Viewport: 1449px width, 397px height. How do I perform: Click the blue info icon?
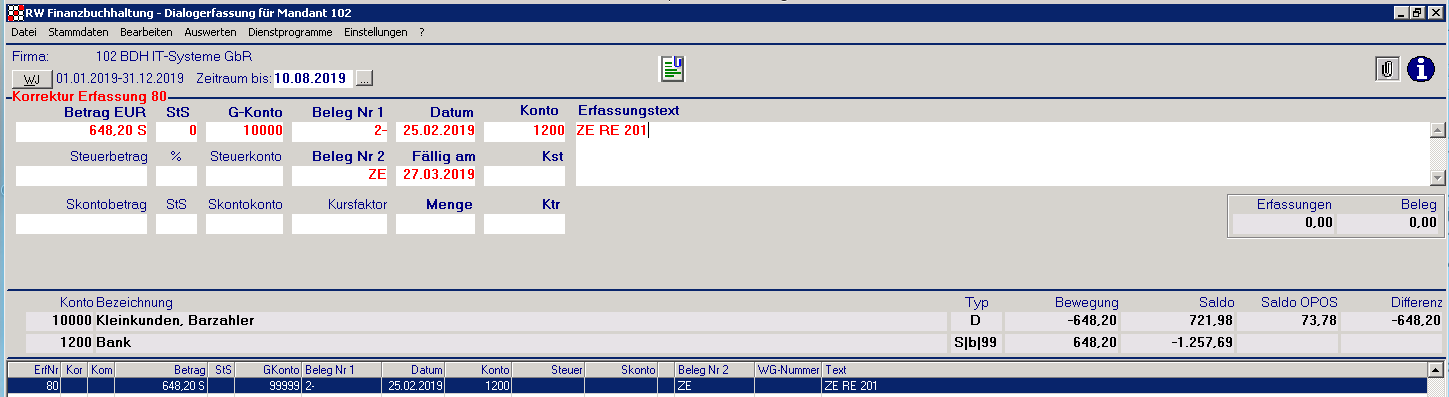tap(1421, 69)
